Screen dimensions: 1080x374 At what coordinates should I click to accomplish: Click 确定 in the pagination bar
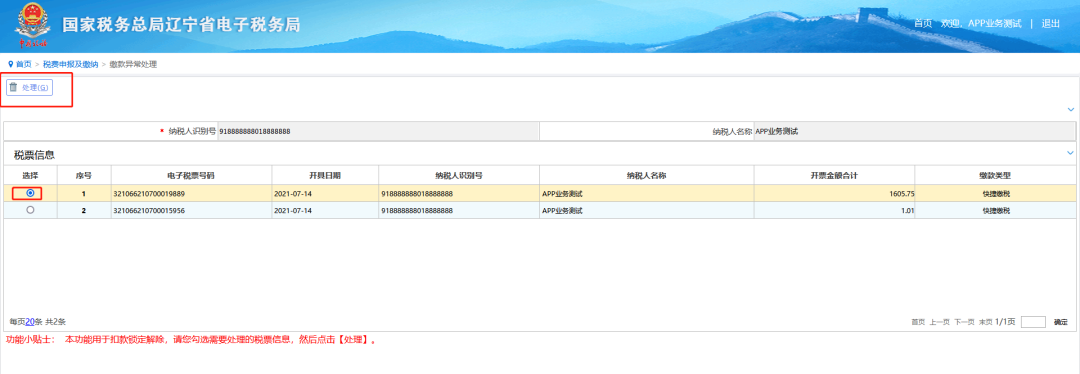point(1061,322)
